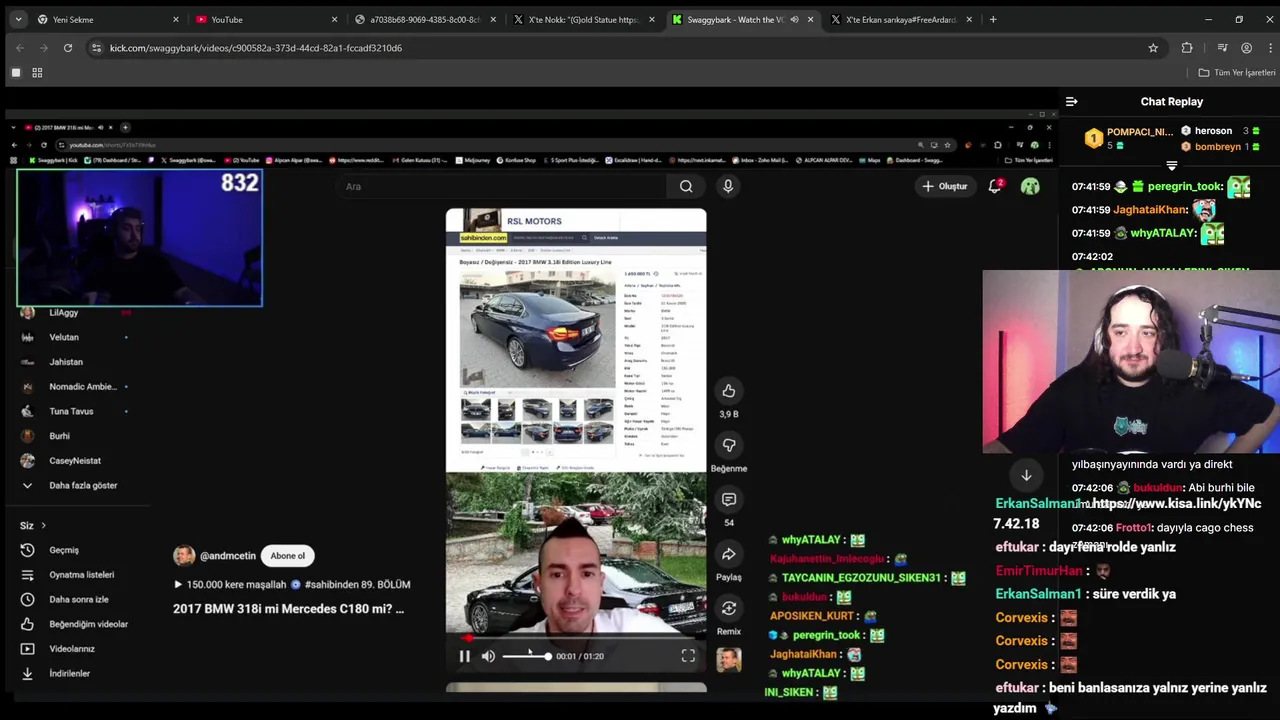This screenshot has height=720, width=1280.
Task: Switch to the Yeni Sekme tab
Action: click(x=108, y=19)
